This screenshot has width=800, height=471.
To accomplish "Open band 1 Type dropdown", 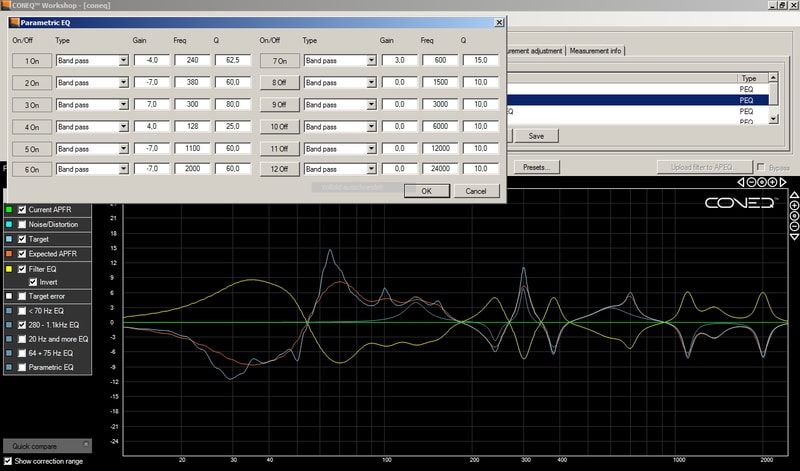I will [x=123, y=61].
